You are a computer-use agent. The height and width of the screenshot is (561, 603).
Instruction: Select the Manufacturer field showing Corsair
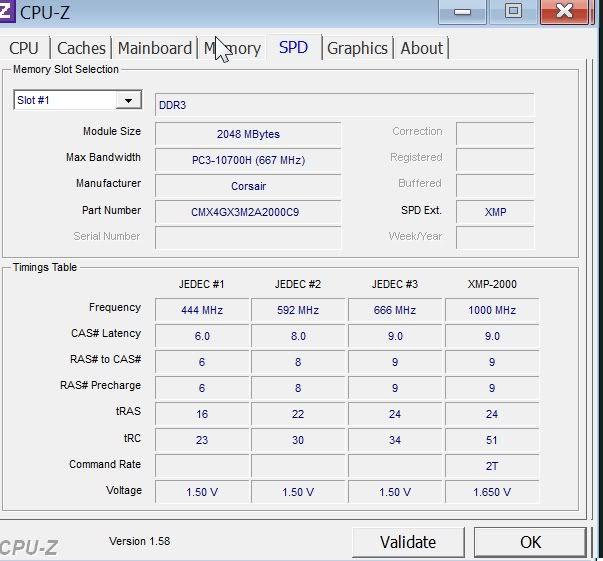[x=248, y=186]
